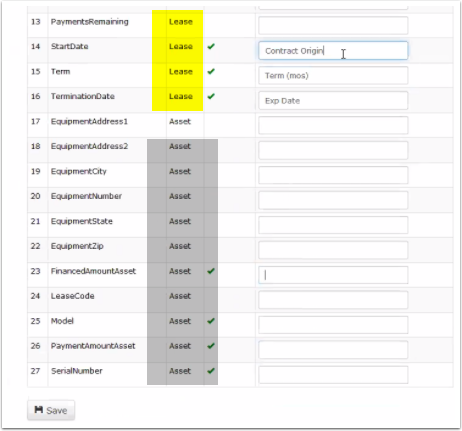This screenshot has height=431, width=462.
Task: Click the Asset label in EquipmentAddress1 row
Action: click(180, 122)
